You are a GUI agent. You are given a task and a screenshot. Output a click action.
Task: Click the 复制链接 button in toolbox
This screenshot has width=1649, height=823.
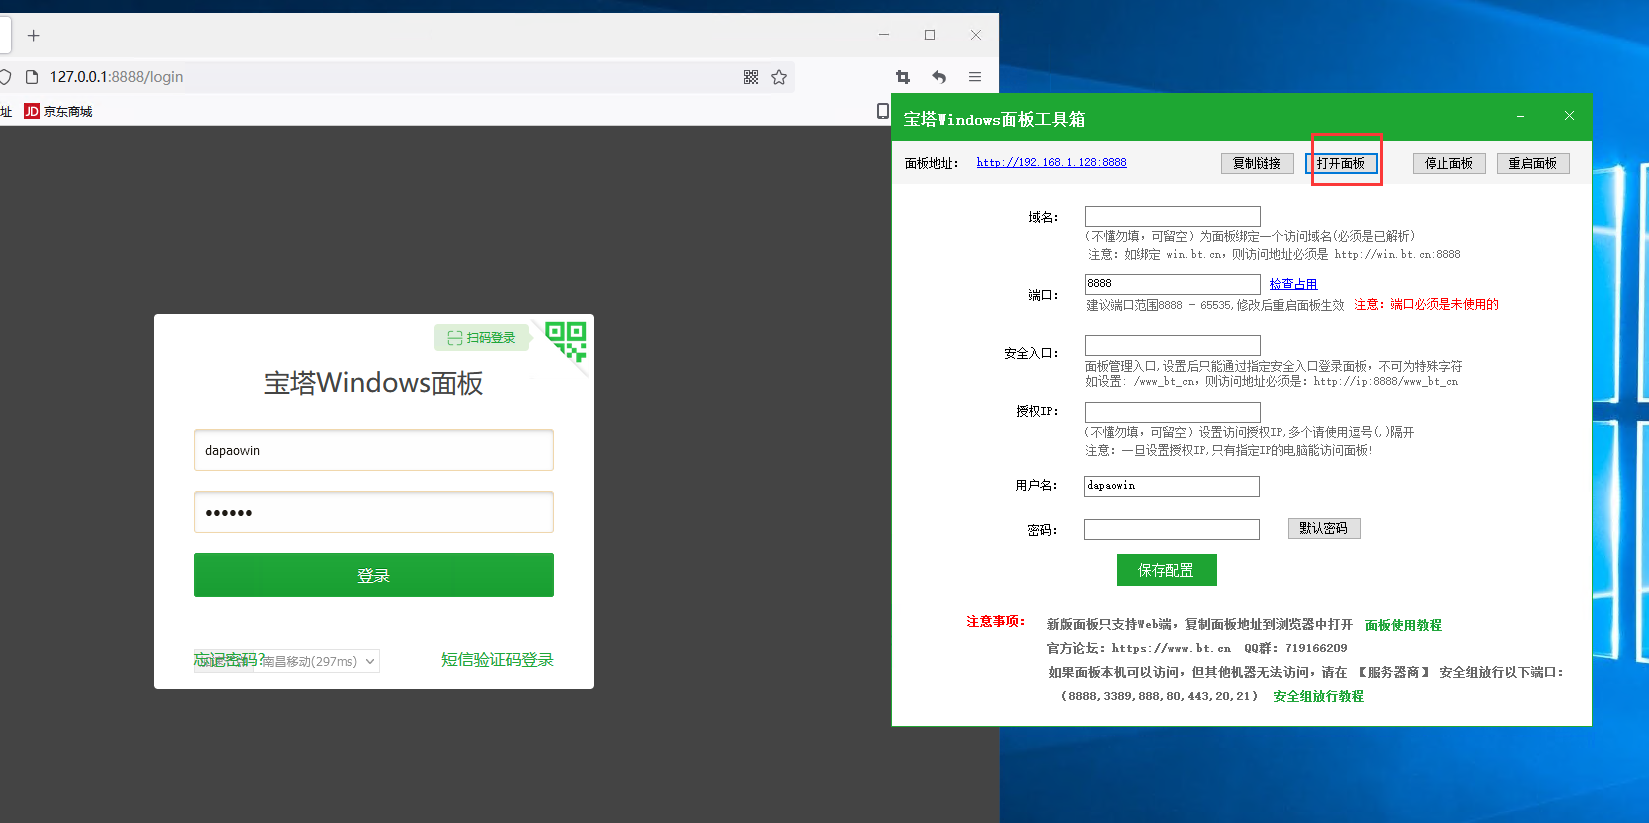click(x=1257, y=163)
